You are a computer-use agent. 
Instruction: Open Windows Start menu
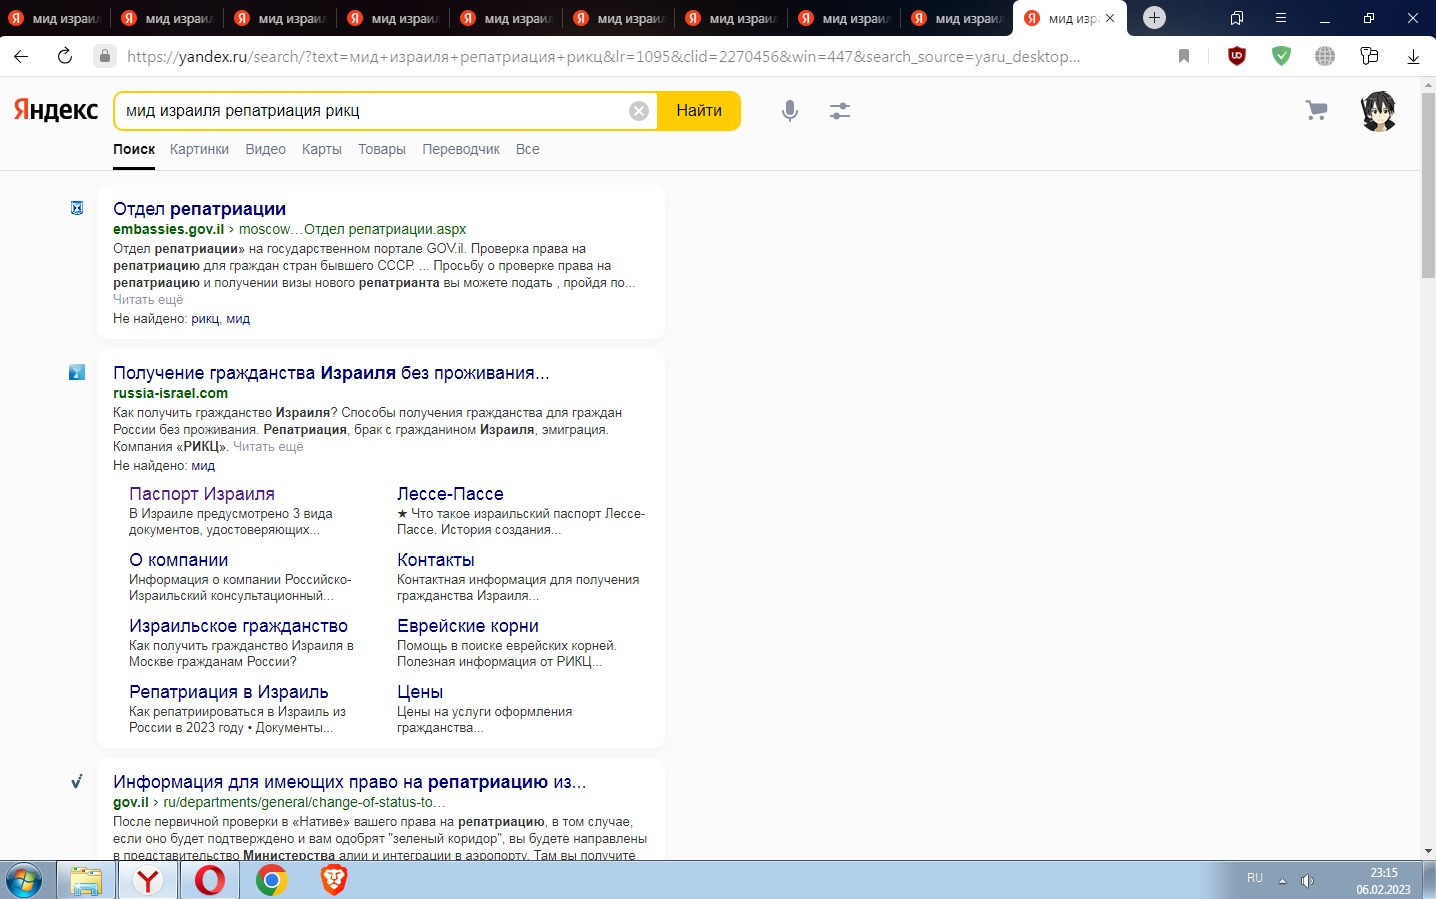(23, 881)
